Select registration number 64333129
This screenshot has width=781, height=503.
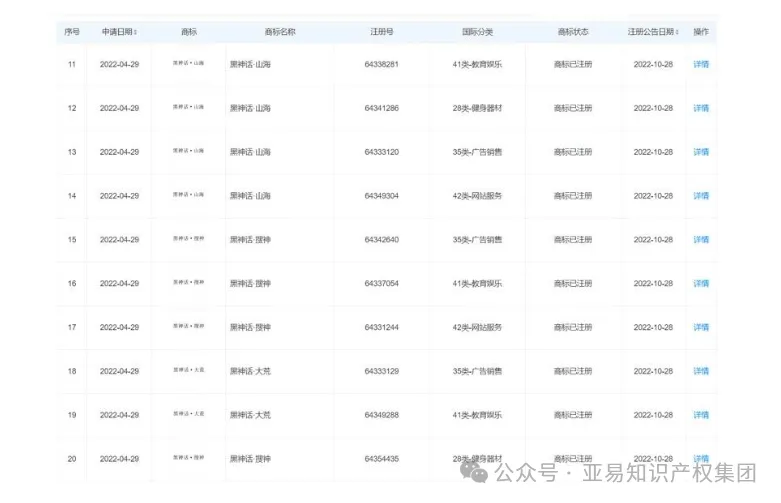pos(382,371)
